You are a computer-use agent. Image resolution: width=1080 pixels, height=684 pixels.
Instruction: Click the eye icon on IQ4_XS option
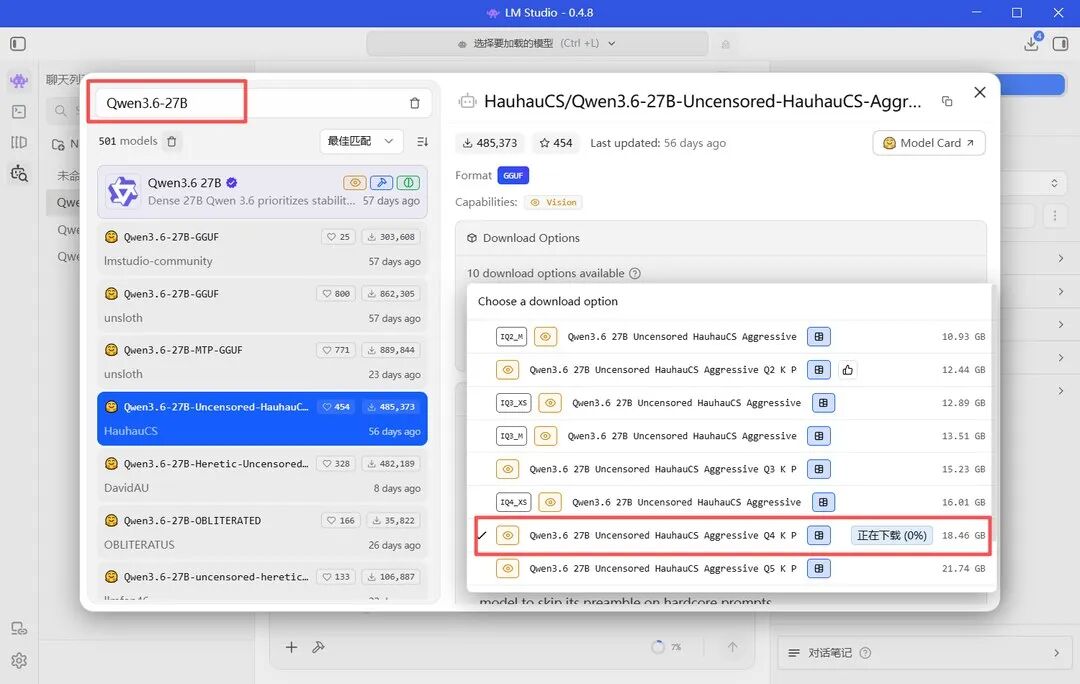[x=550, y=502]
